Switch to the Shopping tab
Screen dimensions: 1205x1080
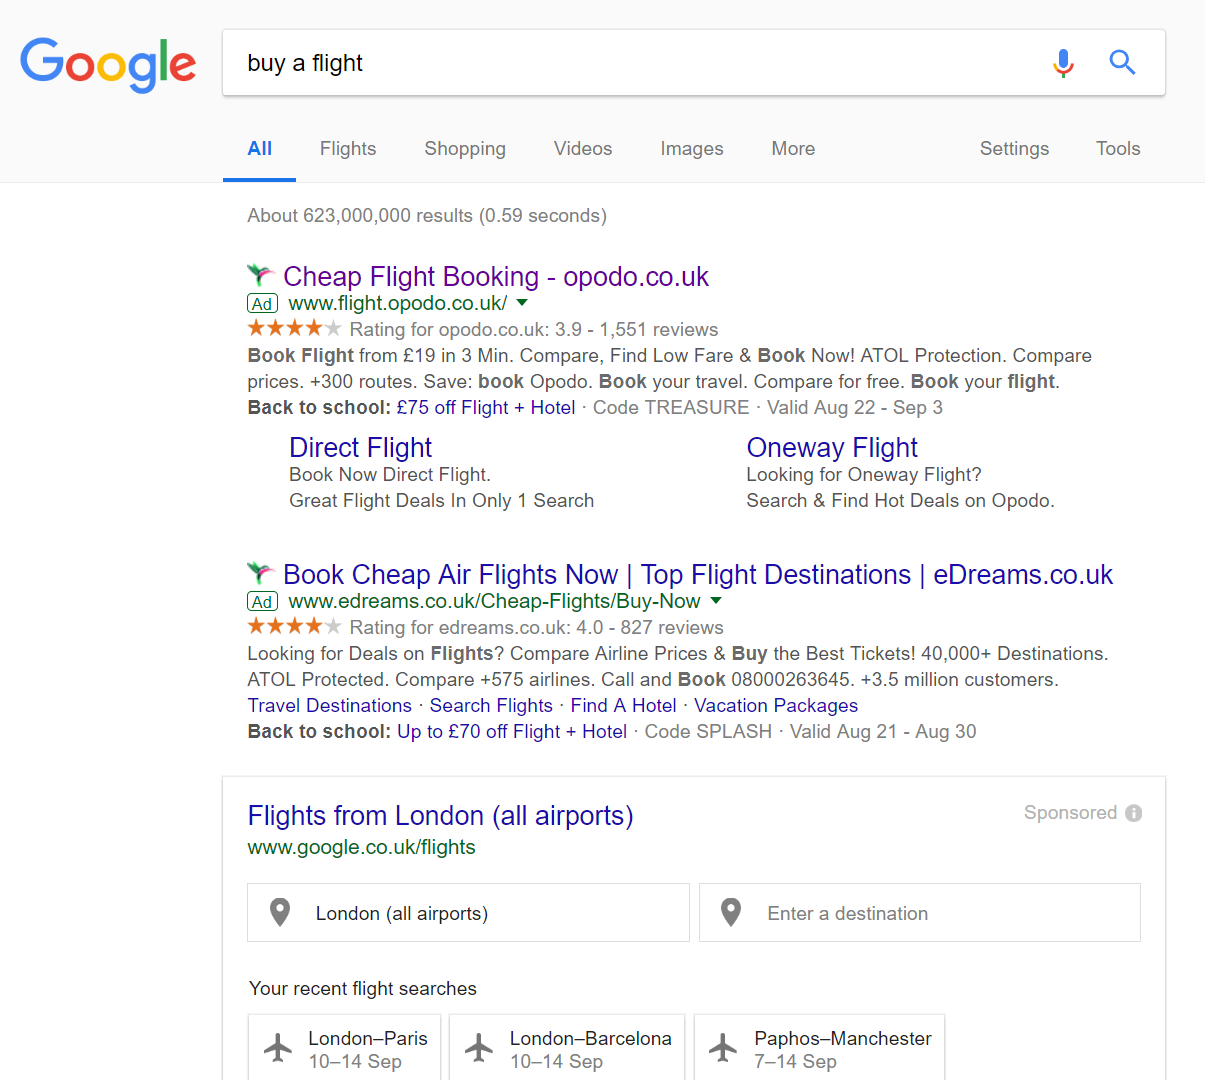(x=465, y=149)
